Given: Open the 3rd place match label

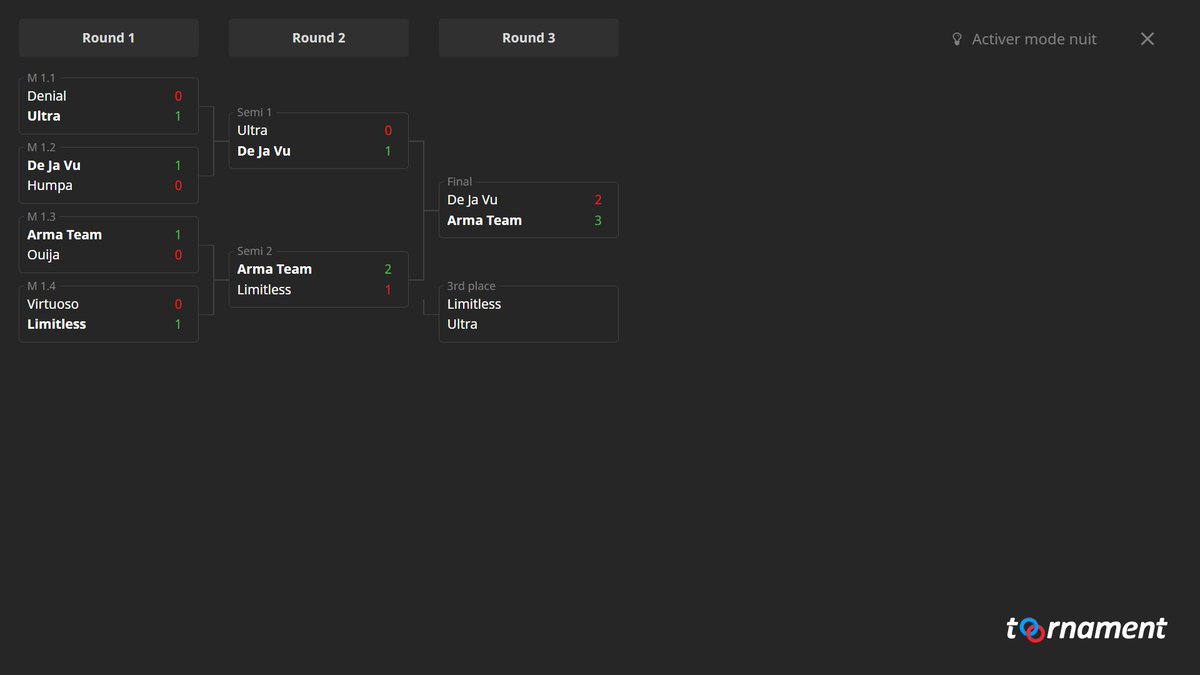Looking at the screenshot, I should 471,286.
